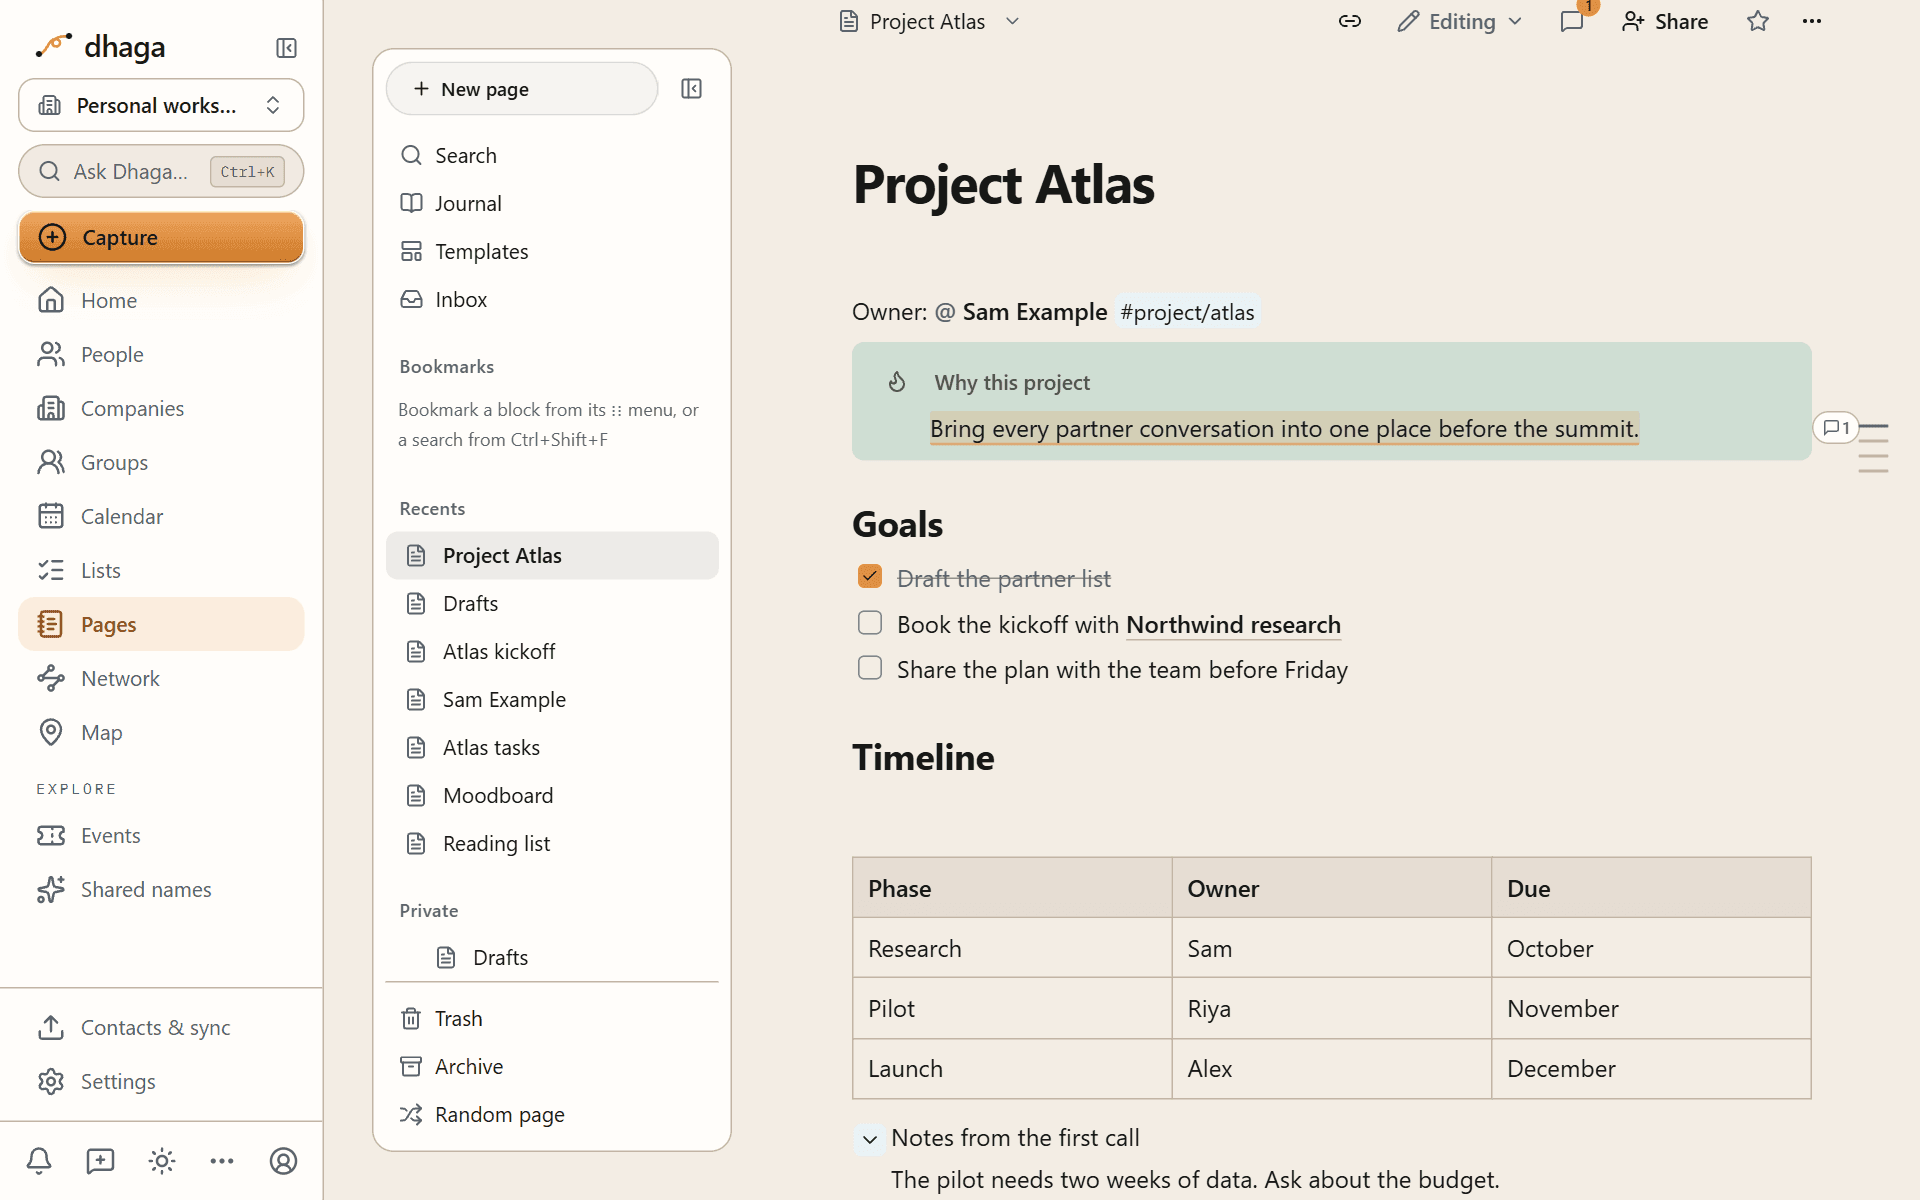This screenshot has height=1200, width=1920.
Task: Open the notifications bell
Action: pyautogui.click(x=39, y=1161)
